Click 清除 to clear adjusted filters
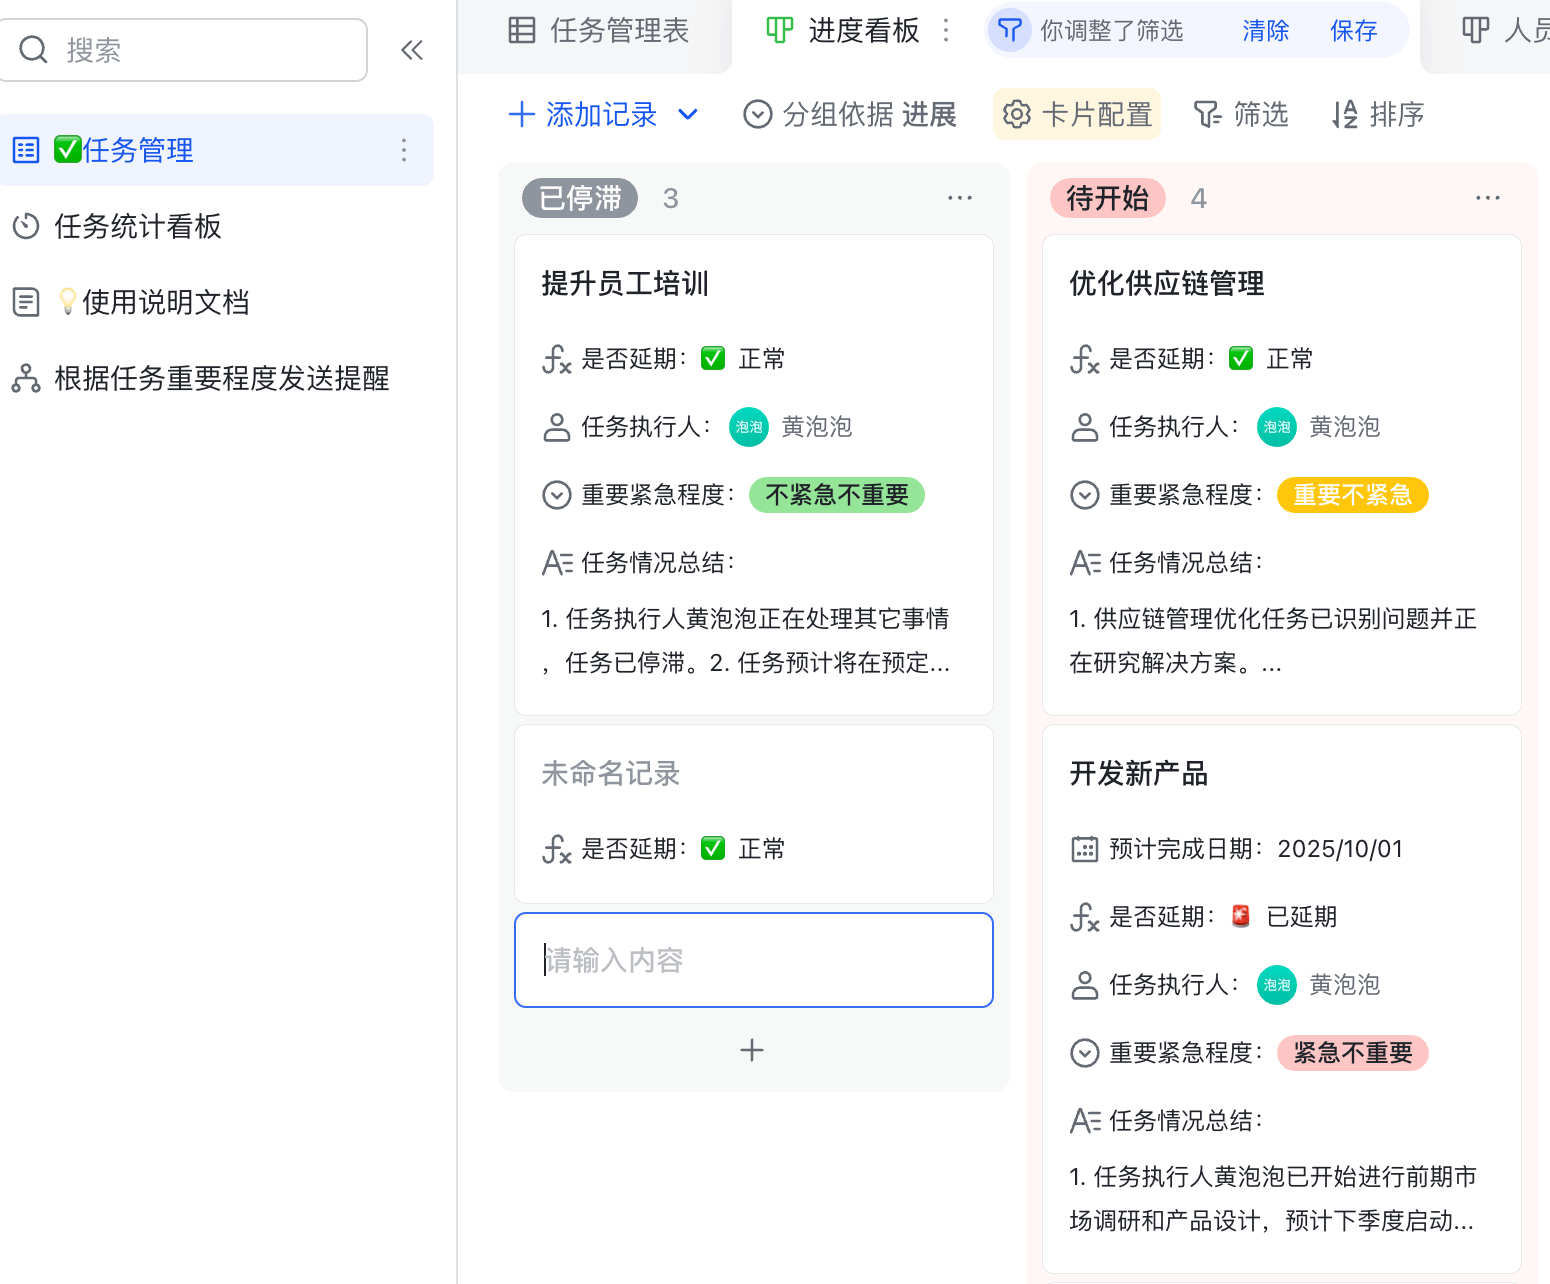Viewport: 1550px width, 1284px height. pos(1264,30)
